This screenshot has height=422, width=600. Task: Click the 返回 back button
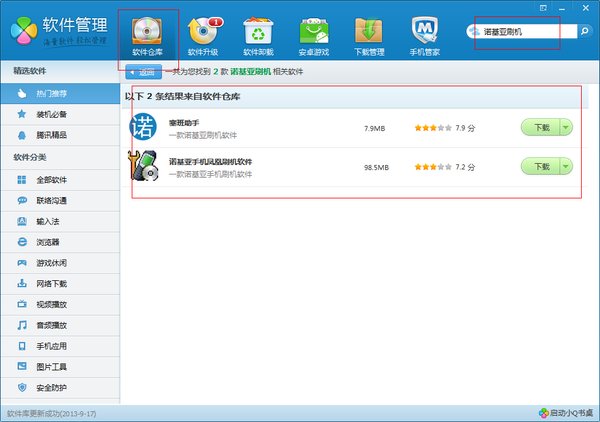coord(143,72)
